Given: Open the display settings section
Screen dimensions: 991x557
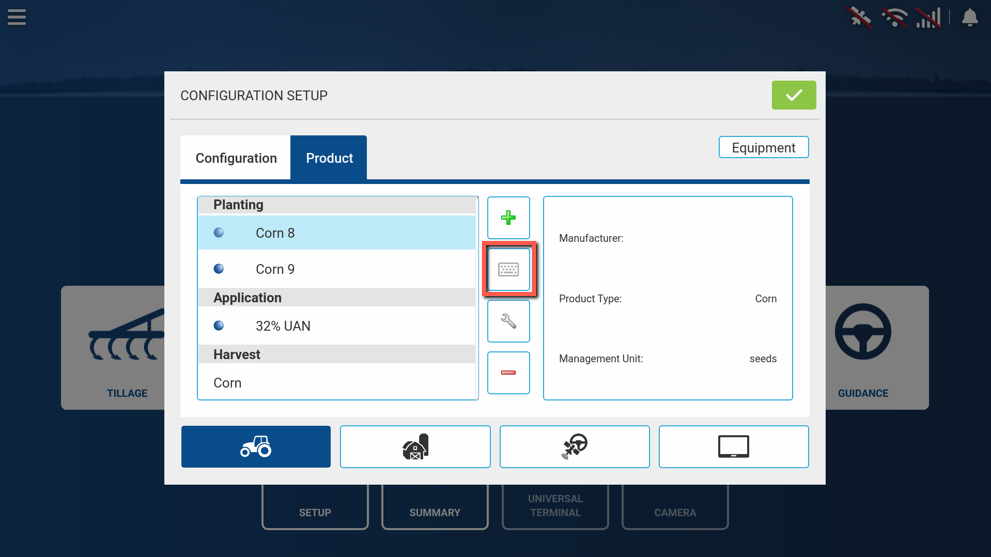Looking at the screenshot, I should coord(734,446).
